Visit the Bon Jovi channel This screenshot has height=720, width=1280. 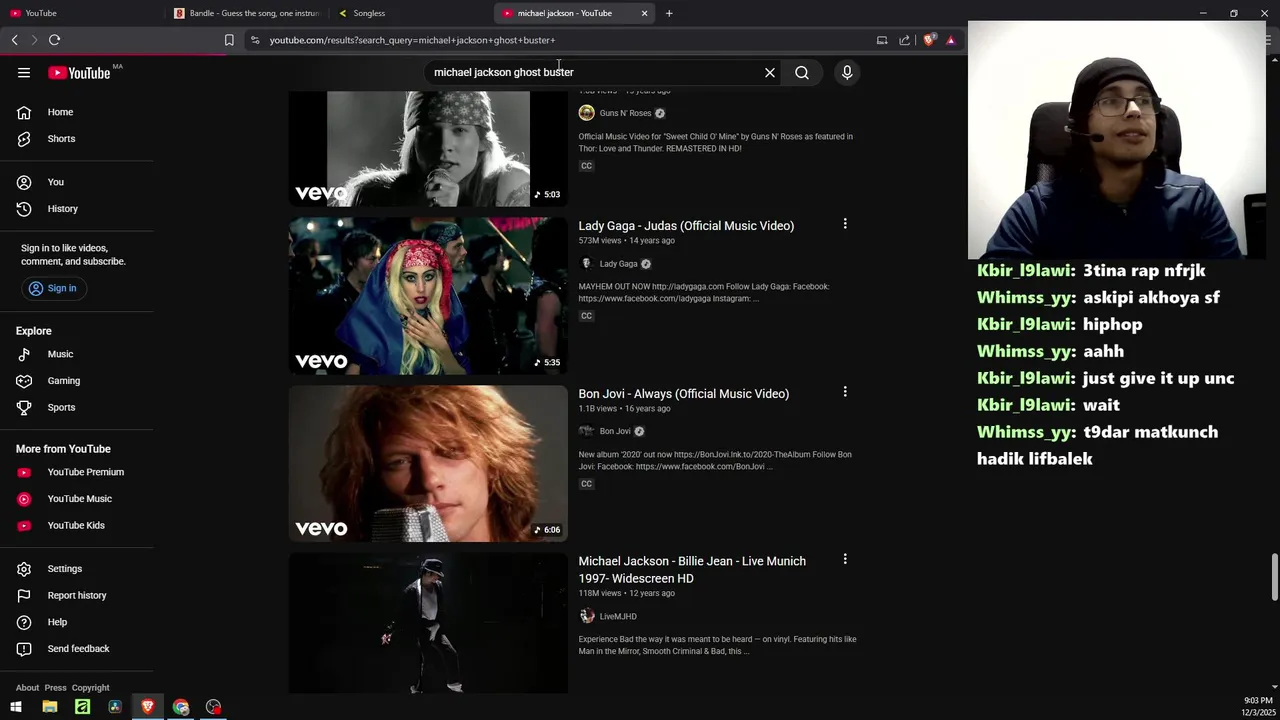coord(615,432)
